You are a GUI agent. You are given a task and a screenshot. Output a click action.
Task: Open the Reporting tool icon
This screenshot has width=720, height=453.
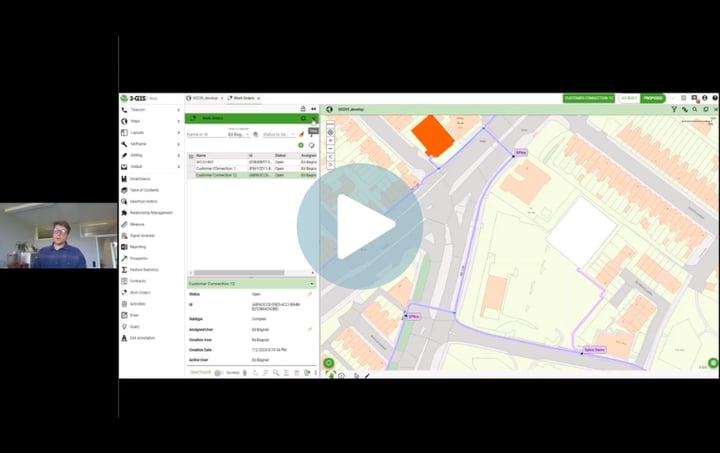124,247
